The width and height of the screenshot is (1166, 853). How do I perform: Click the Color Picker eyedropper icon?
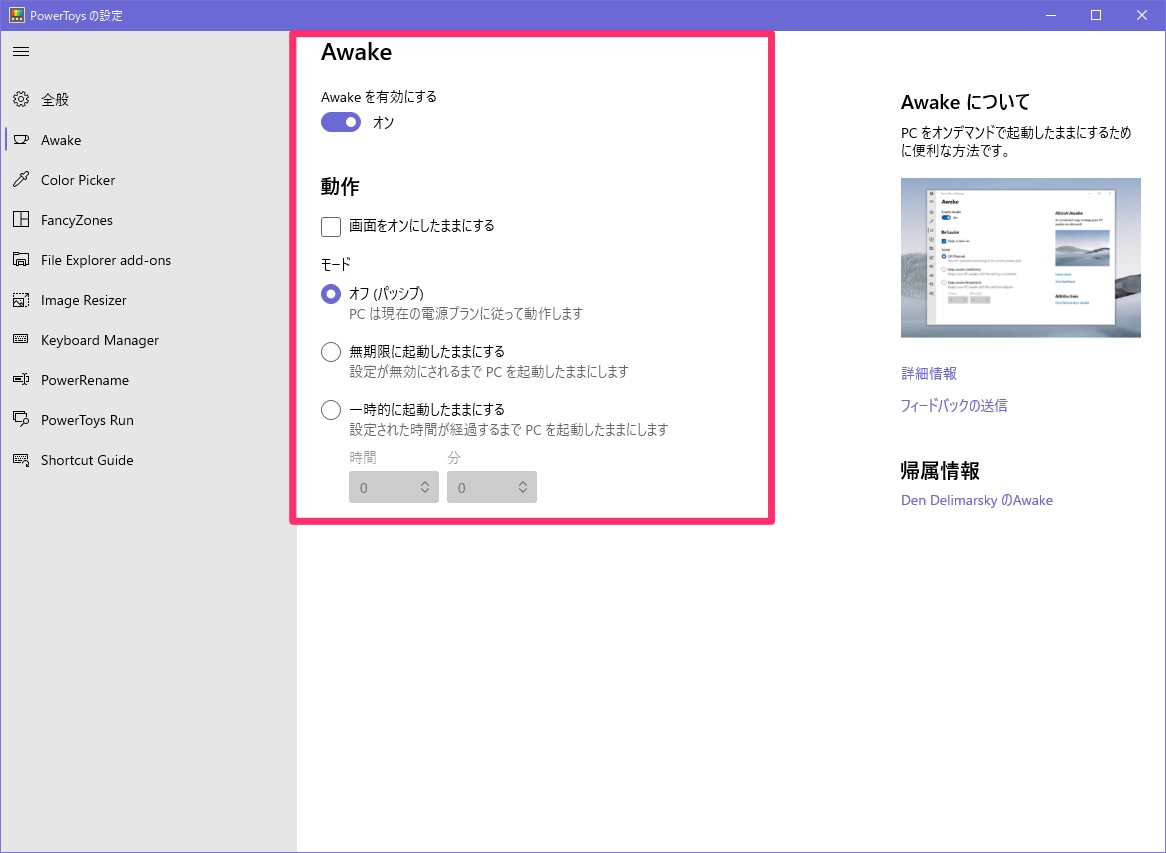pyautogui.click(x=21, y=179)
